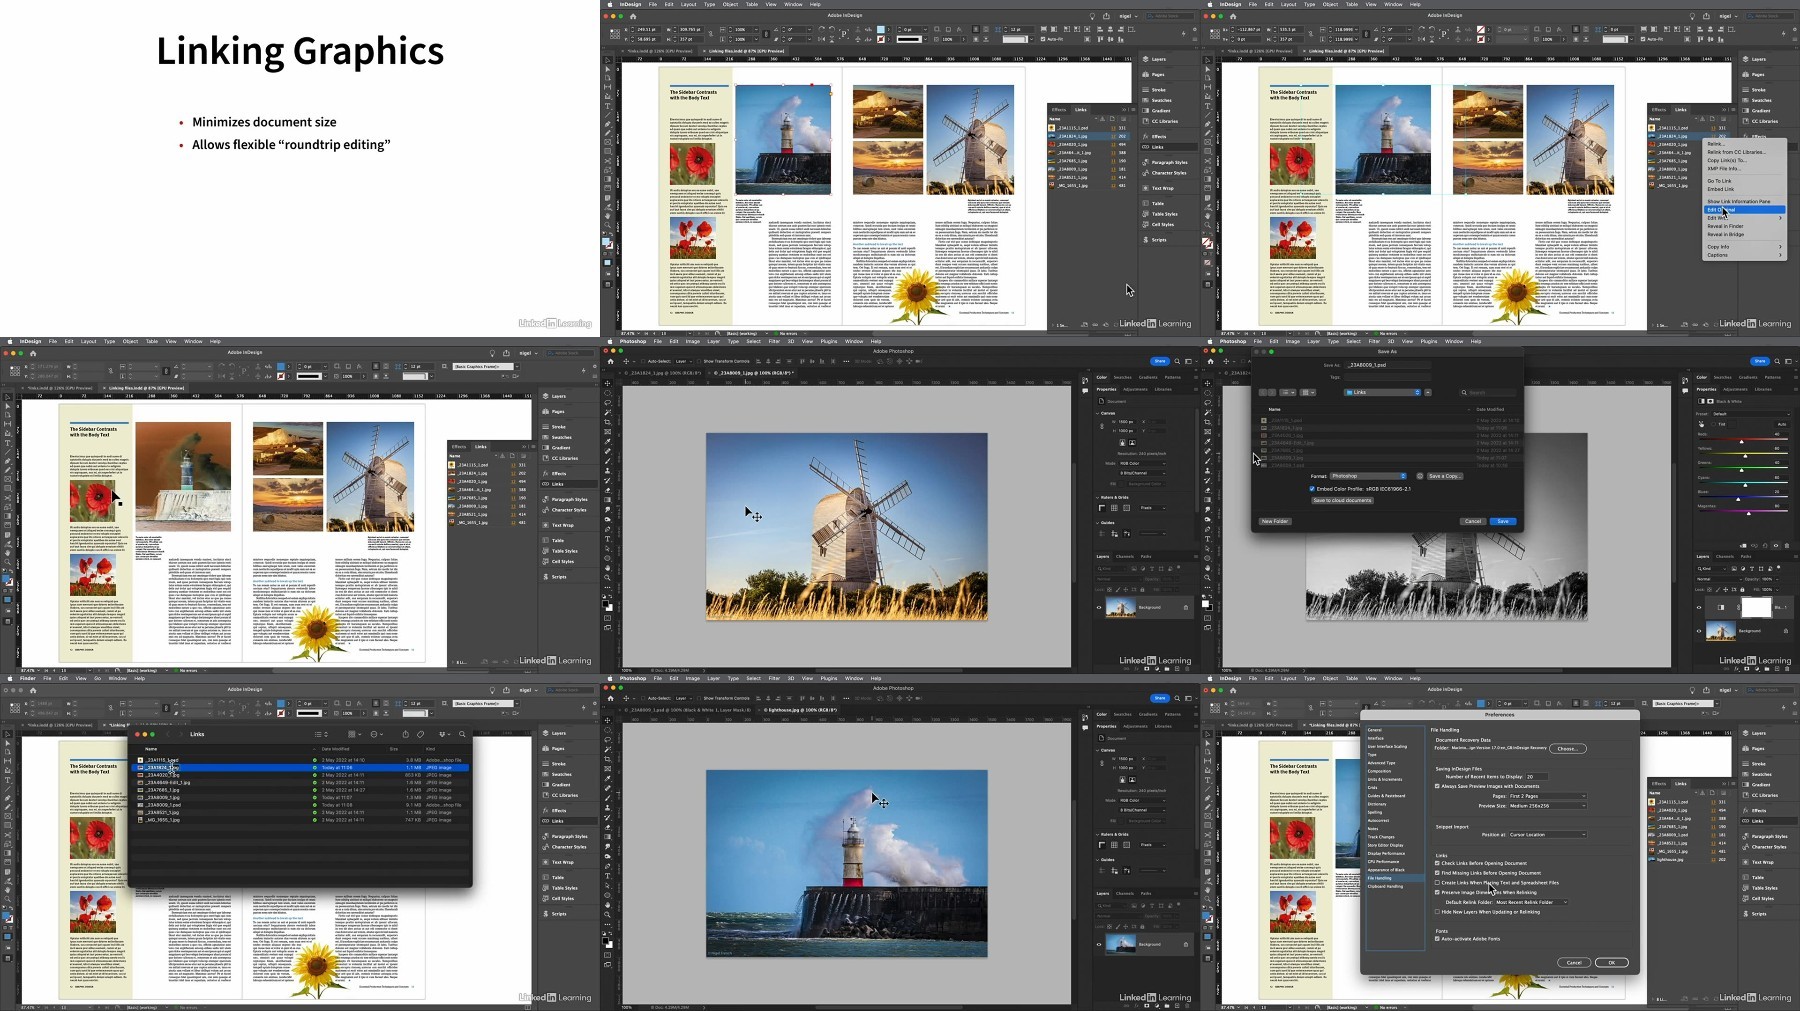The image size is (1800, 1011).
Task: Open Preview Size dropdown Medium 256x256
Action: [x=1546, y=806]
